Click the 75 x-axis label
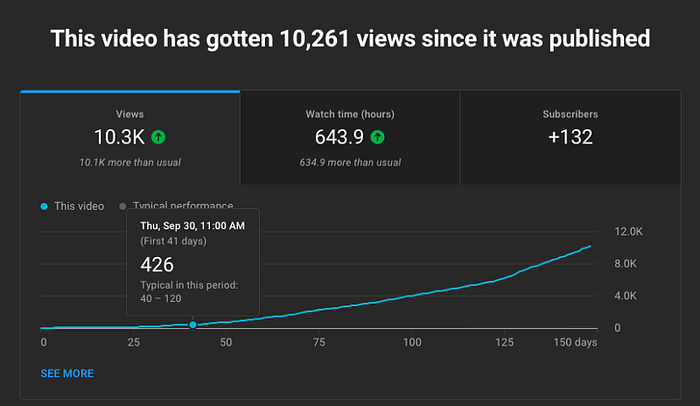 coord(319,343)
